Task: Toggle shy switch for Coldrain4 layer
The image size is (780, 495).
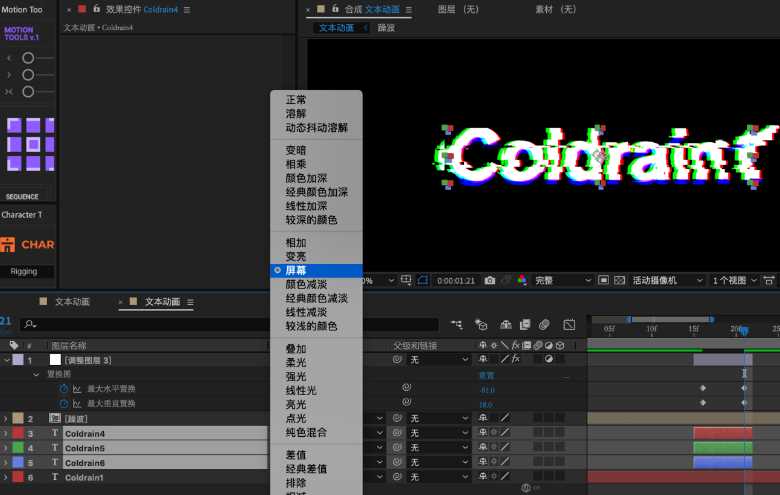Action: tap(483, 432)
